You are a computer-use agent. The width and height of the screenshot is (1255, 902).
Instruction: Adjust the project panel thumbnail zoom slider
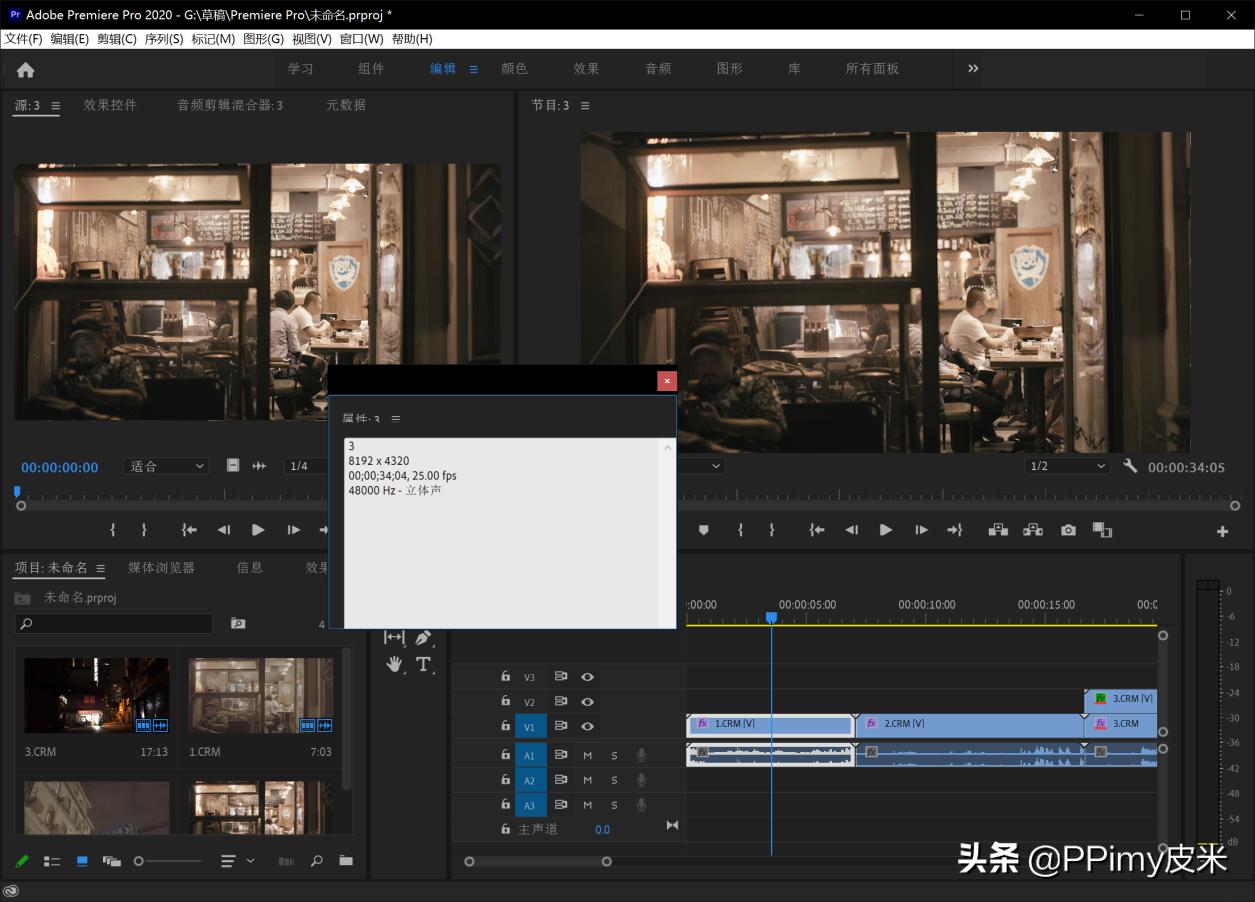coord(140,860)
